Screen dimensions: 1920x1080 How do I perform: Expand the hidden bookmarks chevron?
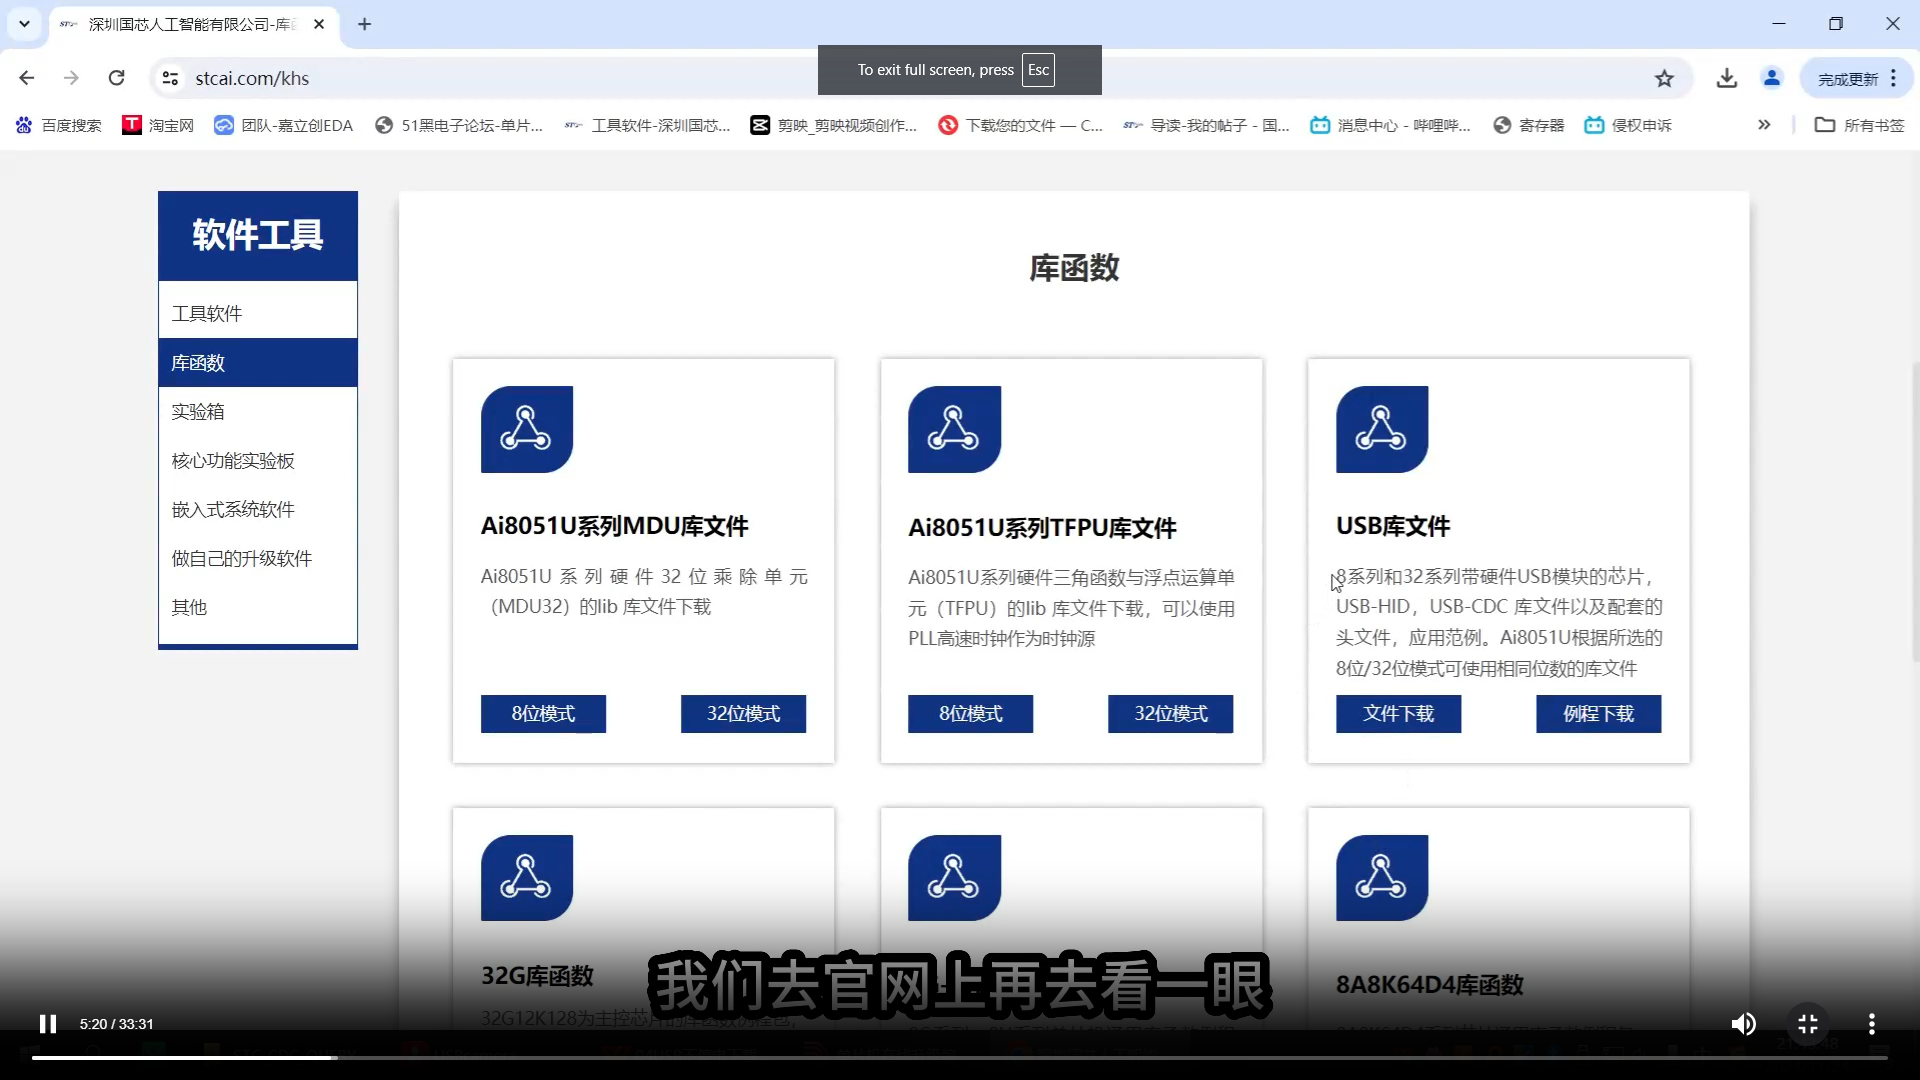[x=1764, y=125]
